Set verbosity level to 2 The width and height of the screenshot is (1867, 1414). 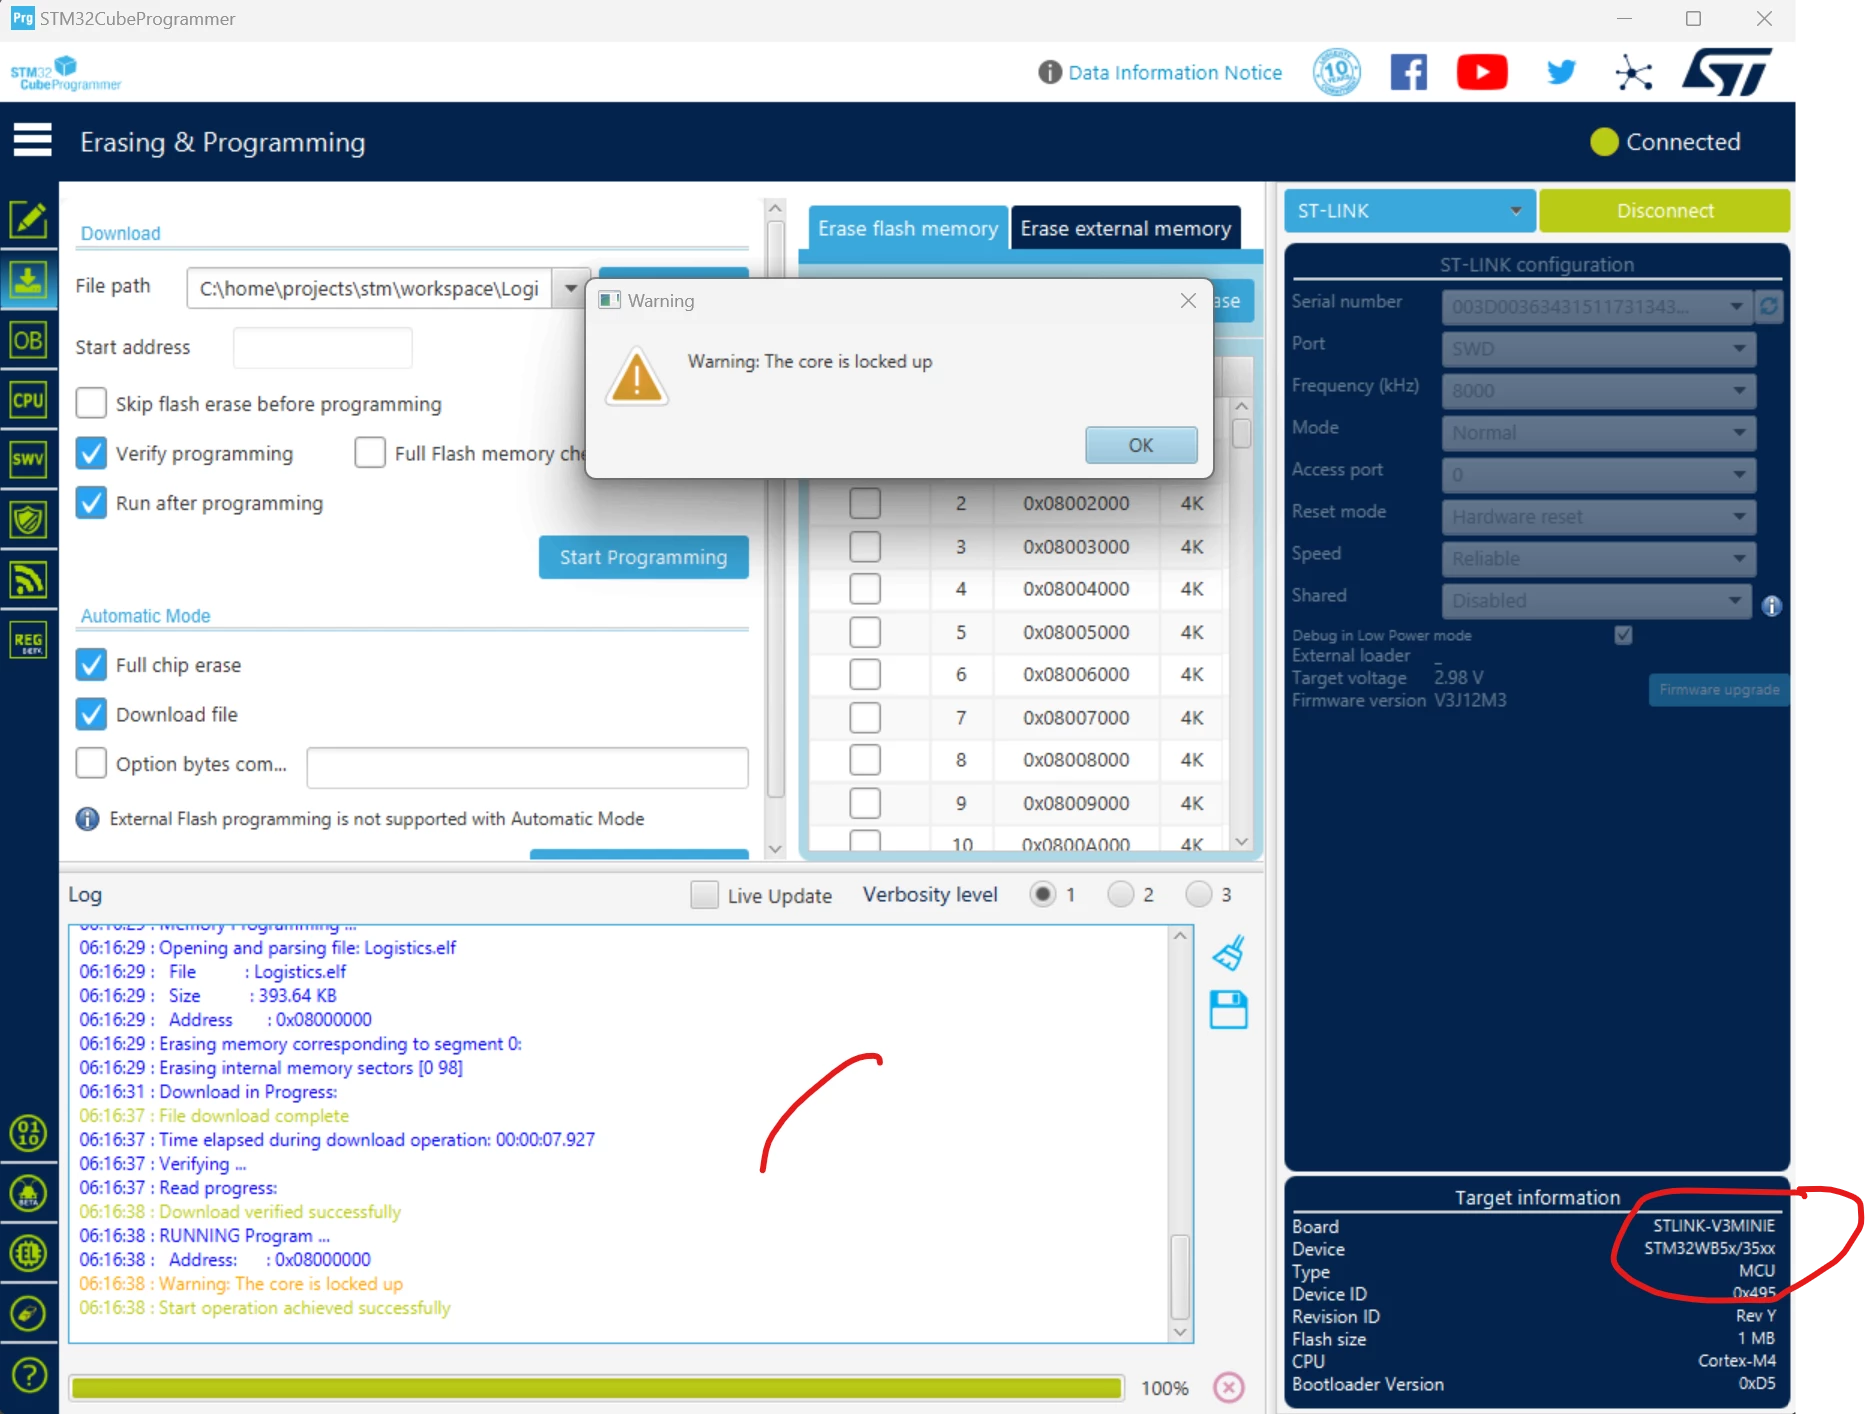pos(1120,894)
